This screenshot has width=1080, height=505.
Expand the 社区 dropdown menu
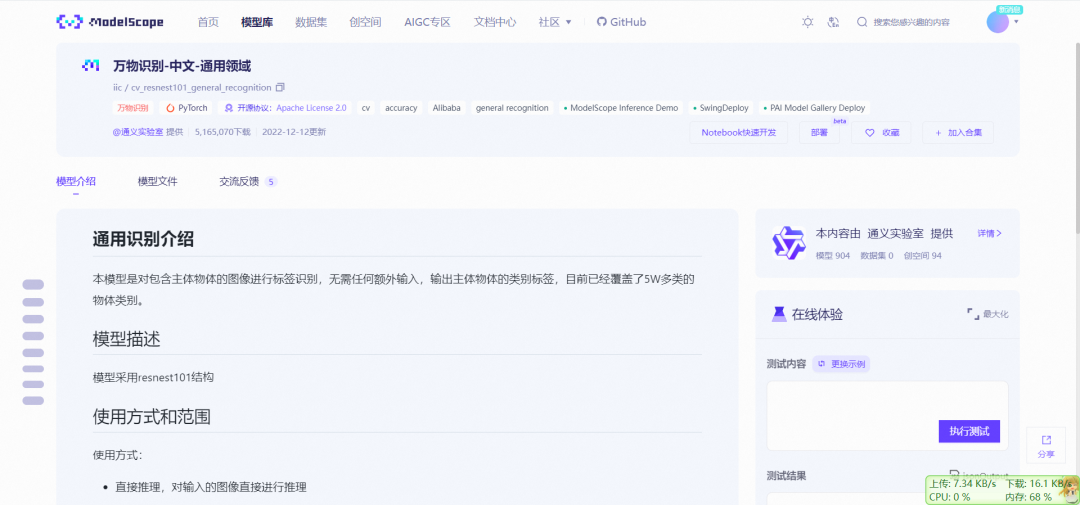555,22
